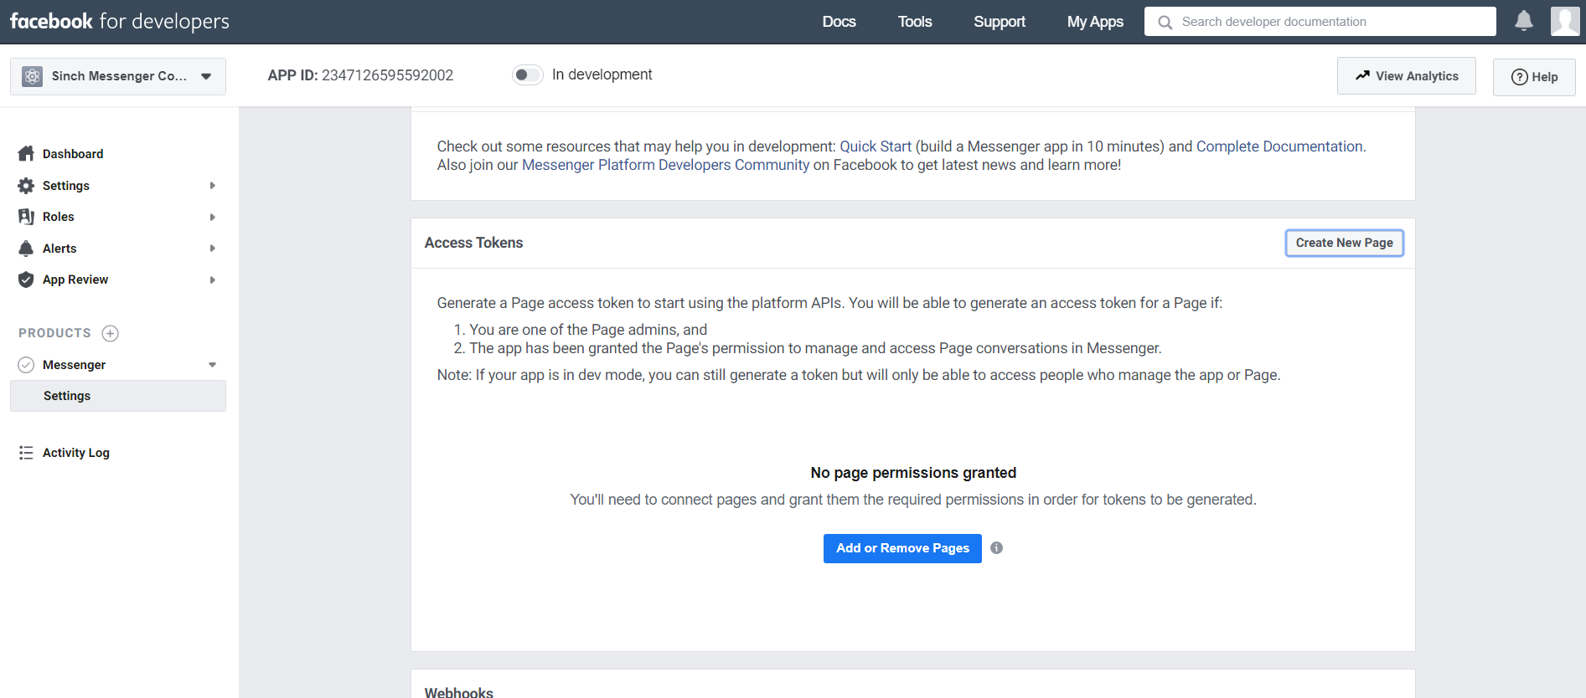Click the Settings gear icon in sidebar
1586x698 pixels.
26,185
